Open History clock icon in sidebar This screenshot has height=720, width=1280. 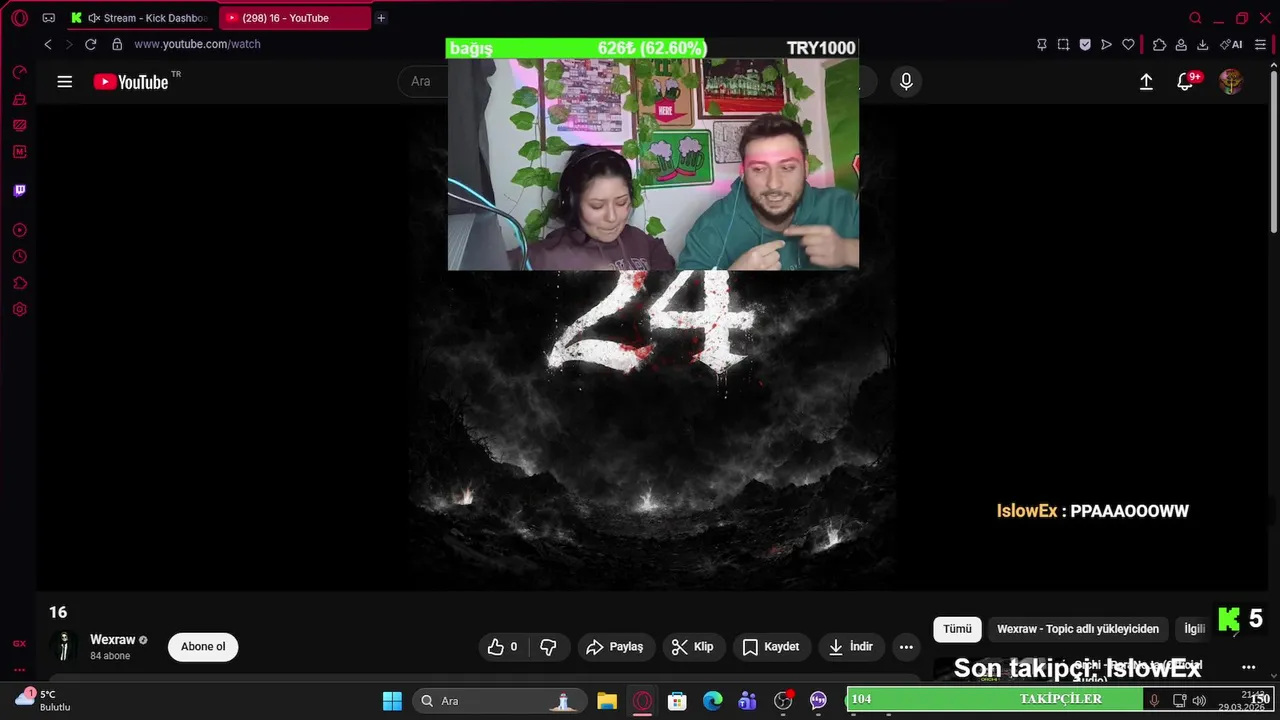coord(19,257)
